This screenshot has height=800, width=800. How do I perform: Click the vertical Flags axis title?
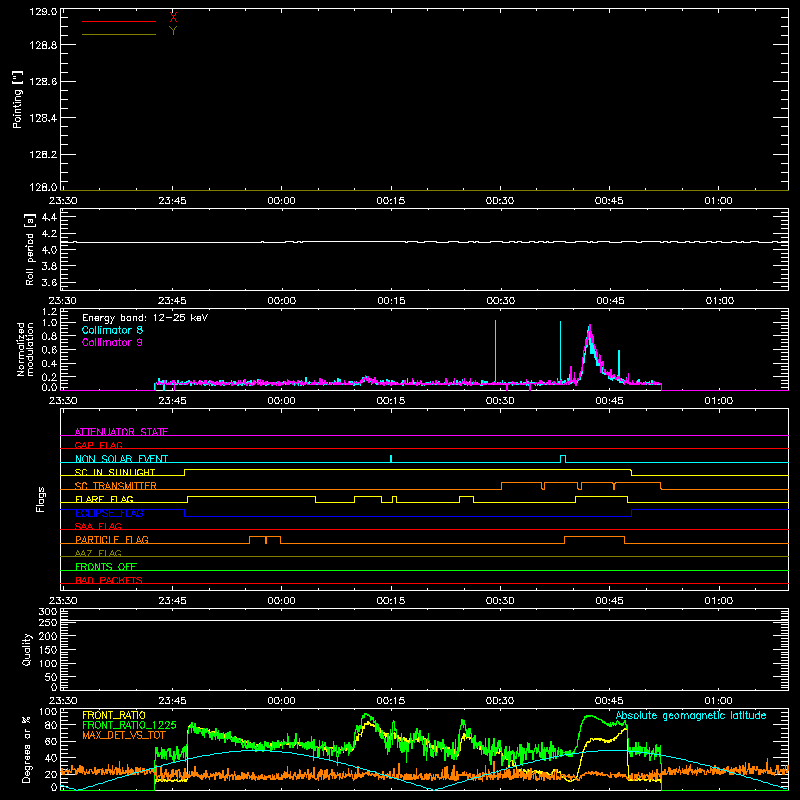point(41,499)
